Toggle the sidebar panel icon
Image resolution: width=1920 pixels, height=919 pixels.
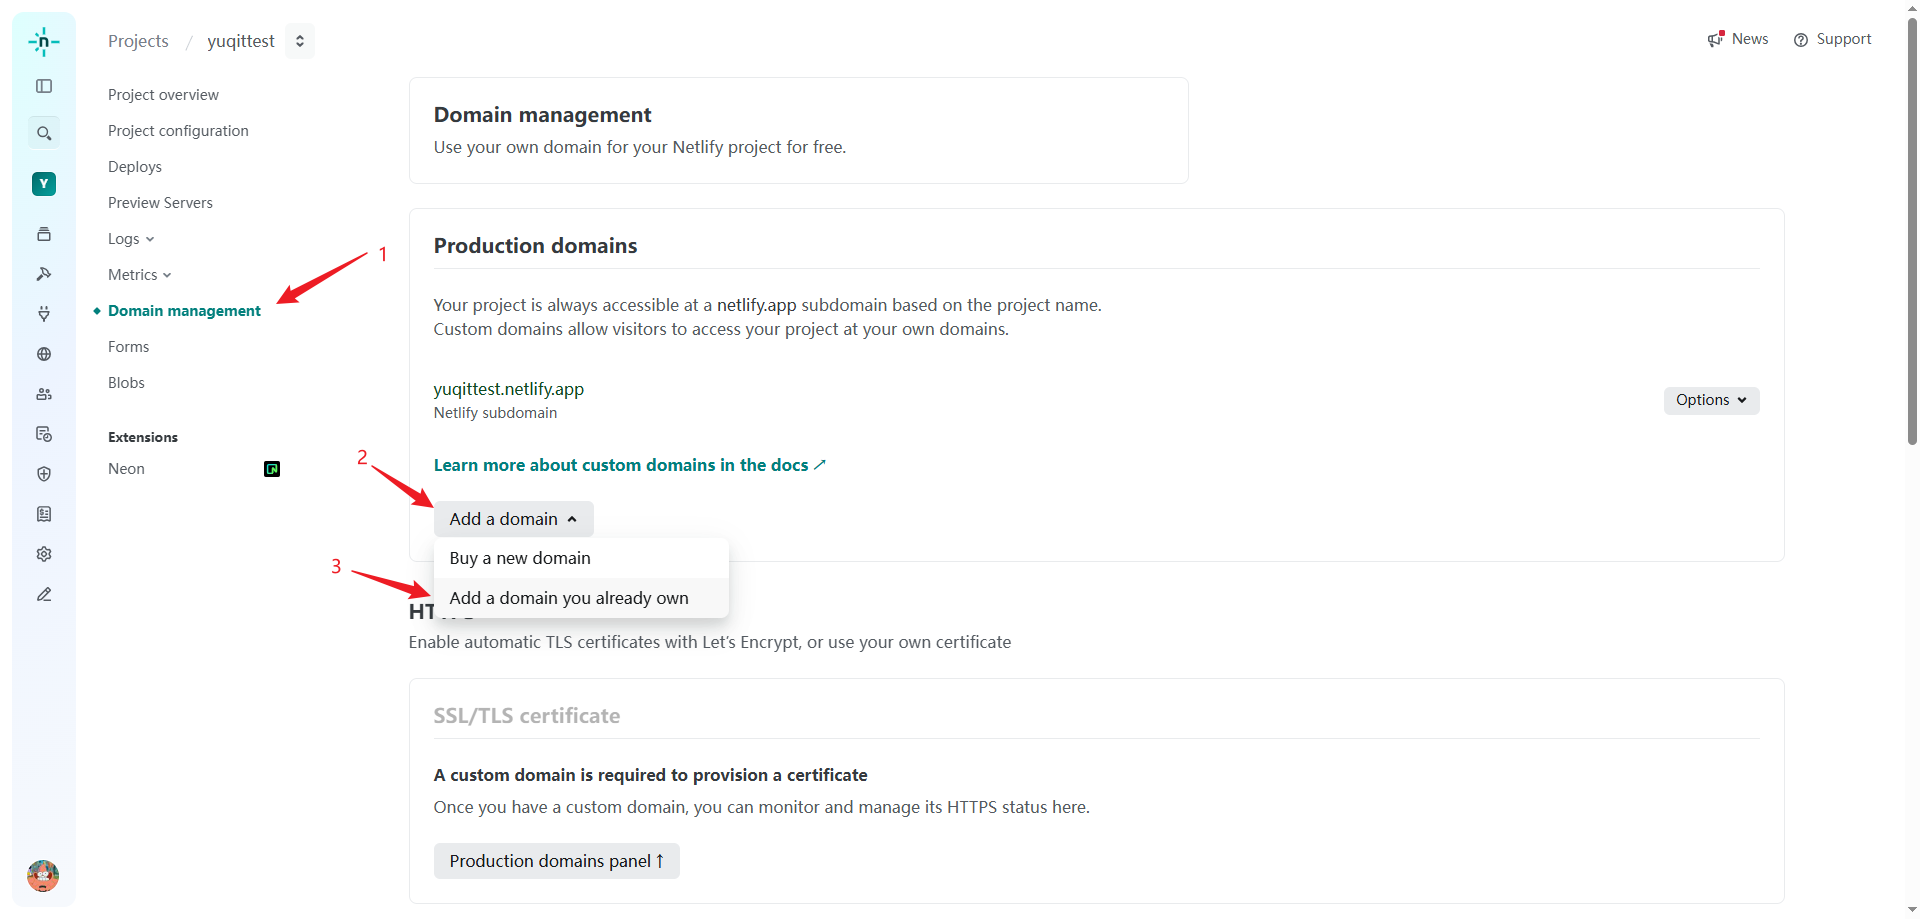[x=44, y=86]
